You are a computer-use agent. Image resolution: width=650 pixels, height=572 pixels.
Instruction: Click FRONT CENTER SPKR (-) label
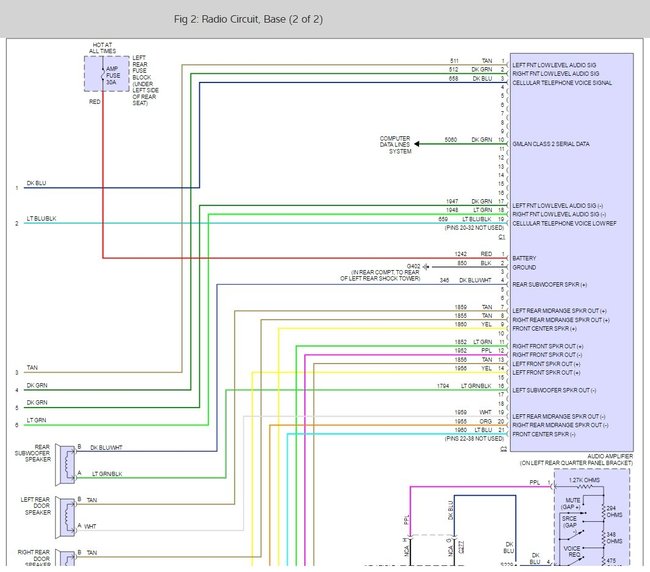[544, 434]
